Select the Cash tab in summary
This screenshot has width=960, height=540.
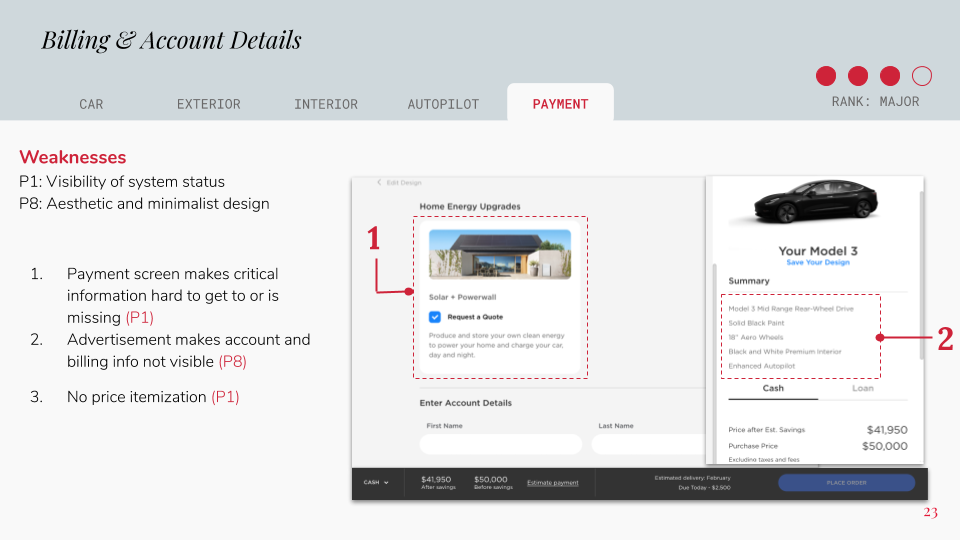point(773,389)
